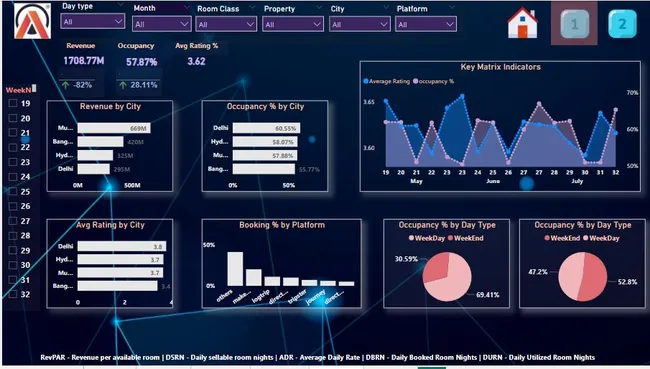Check week 30 checkbox
The height and width of the screenshot is (369, 650).
tap(13, 265)
